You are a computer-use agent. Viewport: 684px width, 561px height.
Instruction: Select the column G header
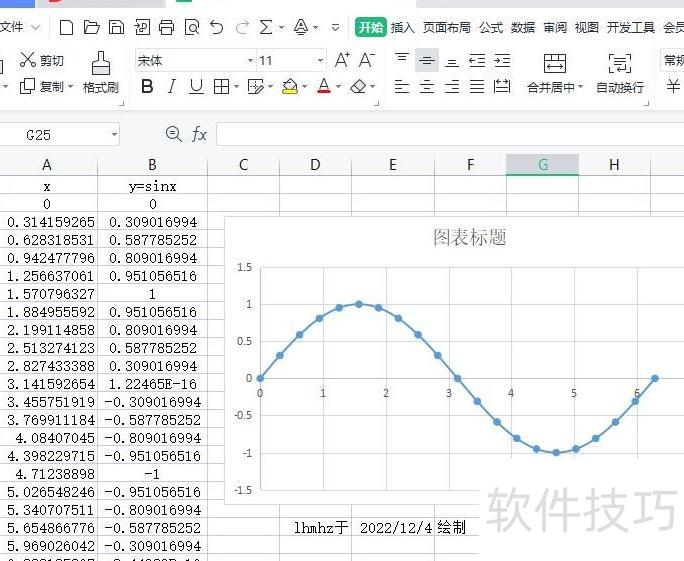pos(542,165)
